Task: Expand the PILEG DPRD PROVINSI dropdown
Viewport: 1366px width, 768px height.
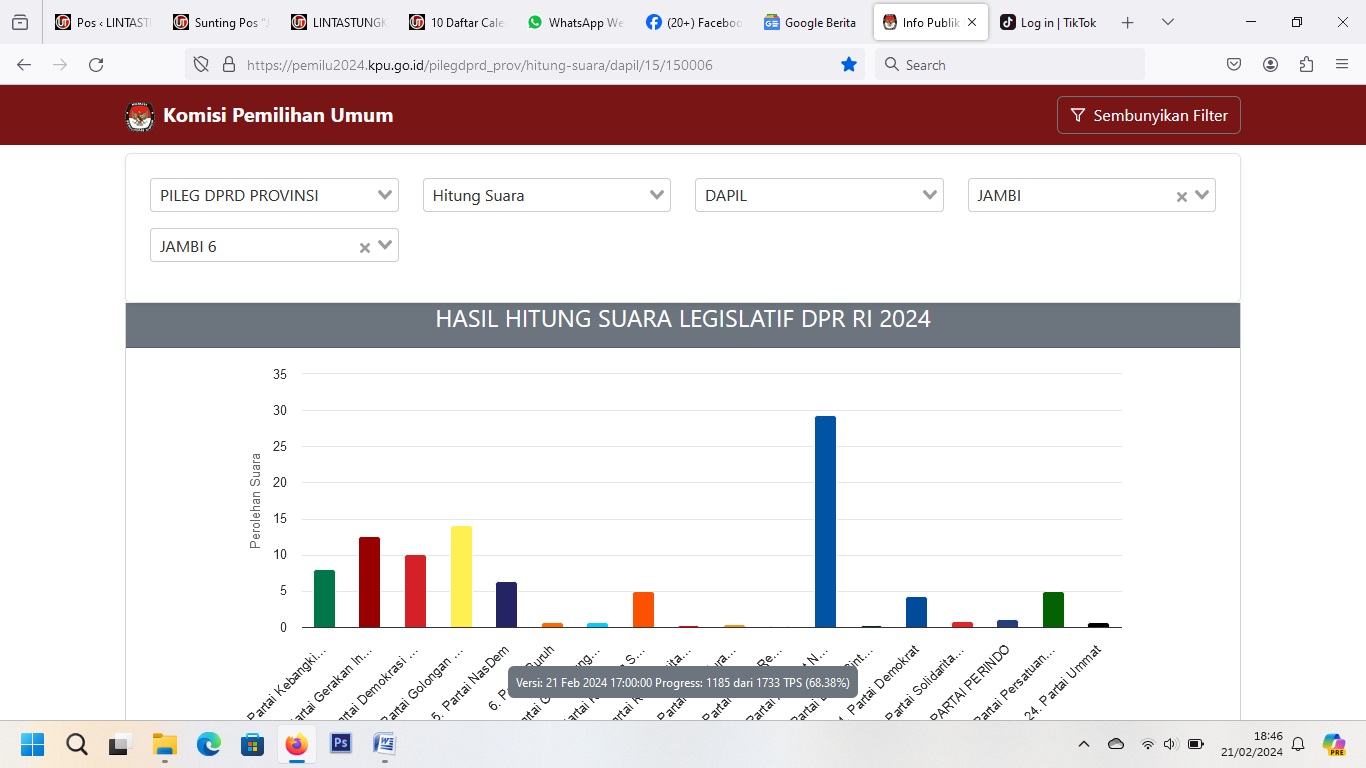Action: (x=274, y=196)
